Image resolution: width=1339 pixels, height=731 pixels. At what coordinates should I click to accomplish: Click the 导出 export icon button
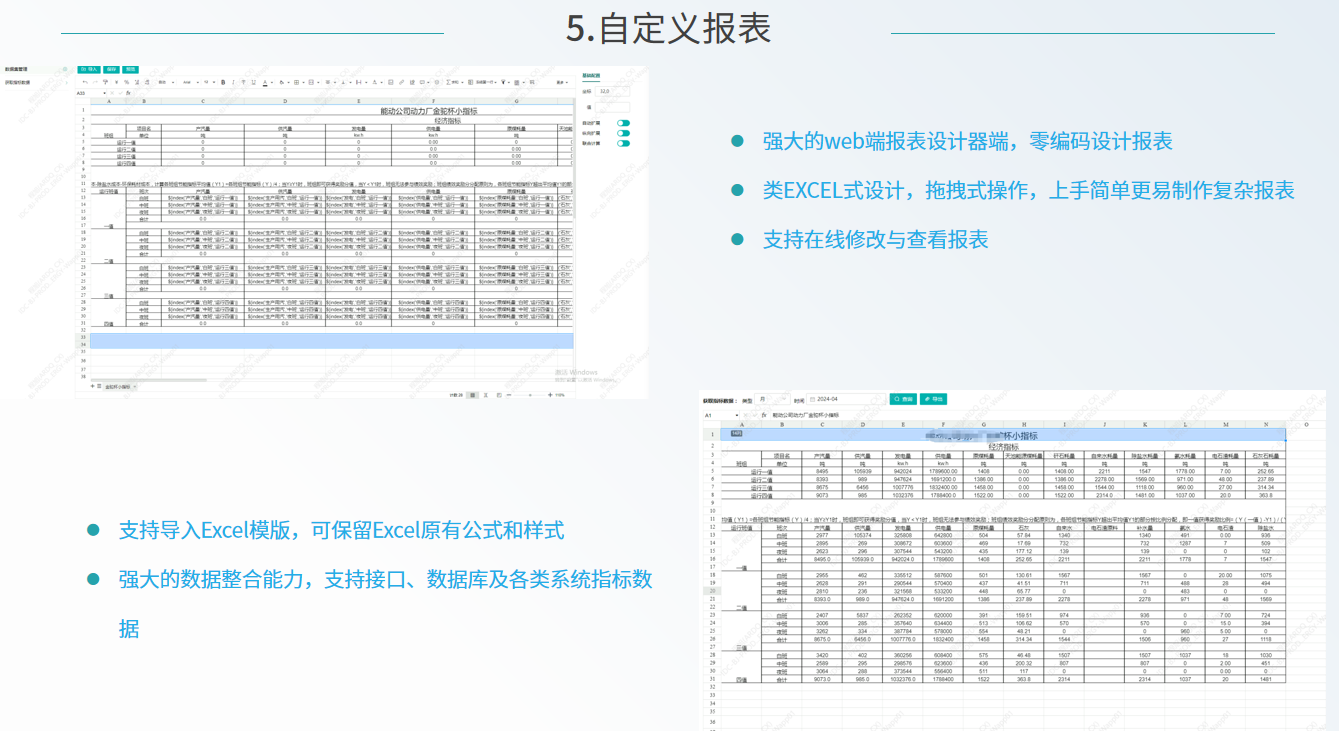(933, 399)
